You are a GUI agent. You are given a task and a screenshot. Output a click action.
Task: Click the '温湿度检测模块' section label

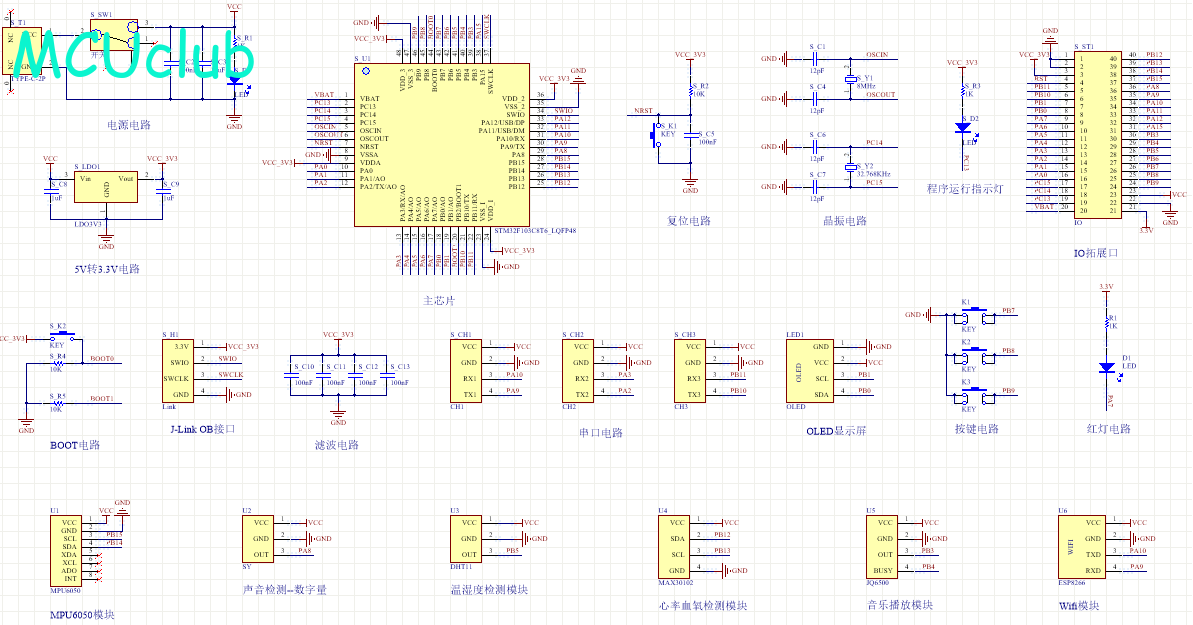coord(489,590)
